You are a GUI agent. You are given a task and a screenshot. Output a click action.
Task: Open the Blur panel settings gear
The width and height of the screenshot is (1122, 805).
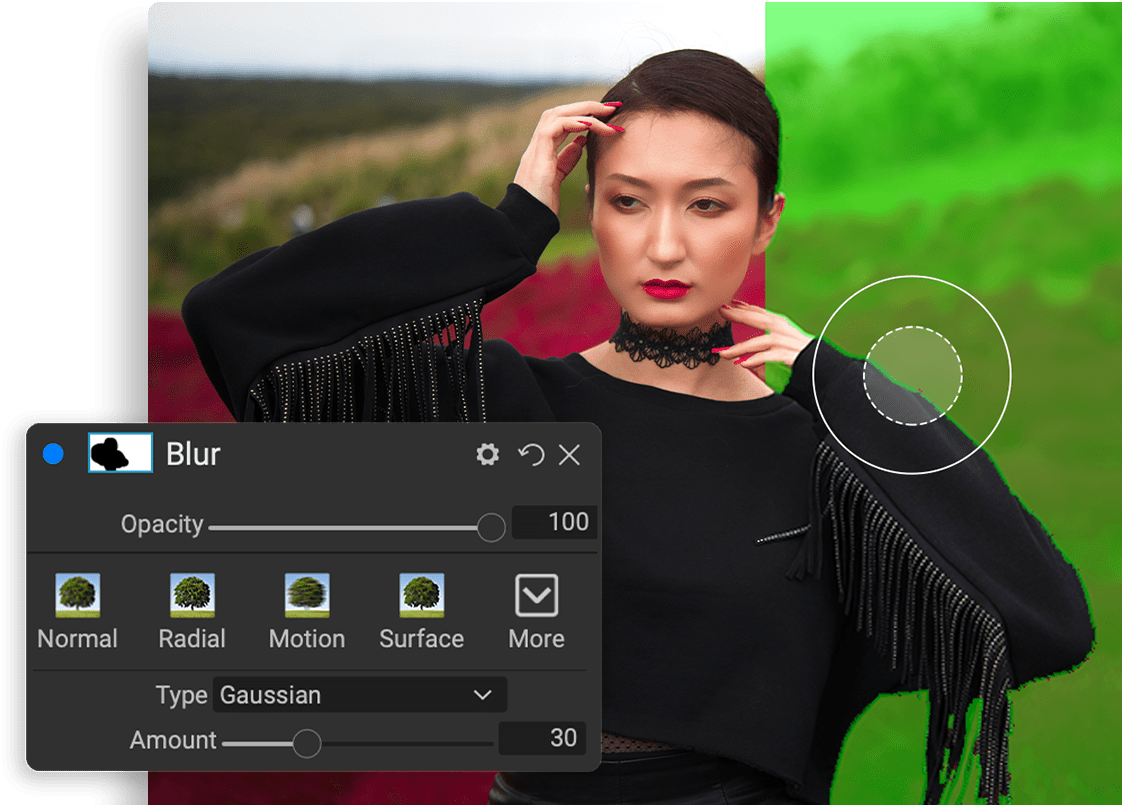click(x=487, y=455)
